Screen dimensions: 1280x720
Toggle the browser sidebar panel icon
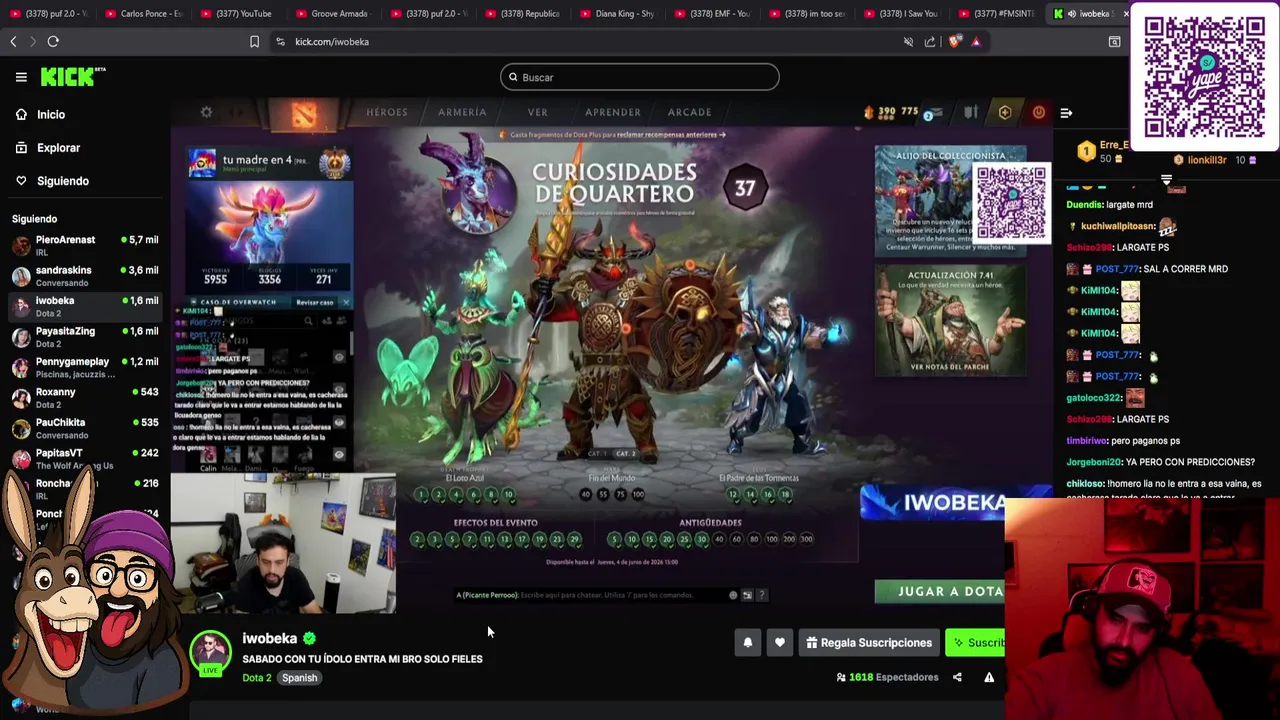tap(1114, 41)
